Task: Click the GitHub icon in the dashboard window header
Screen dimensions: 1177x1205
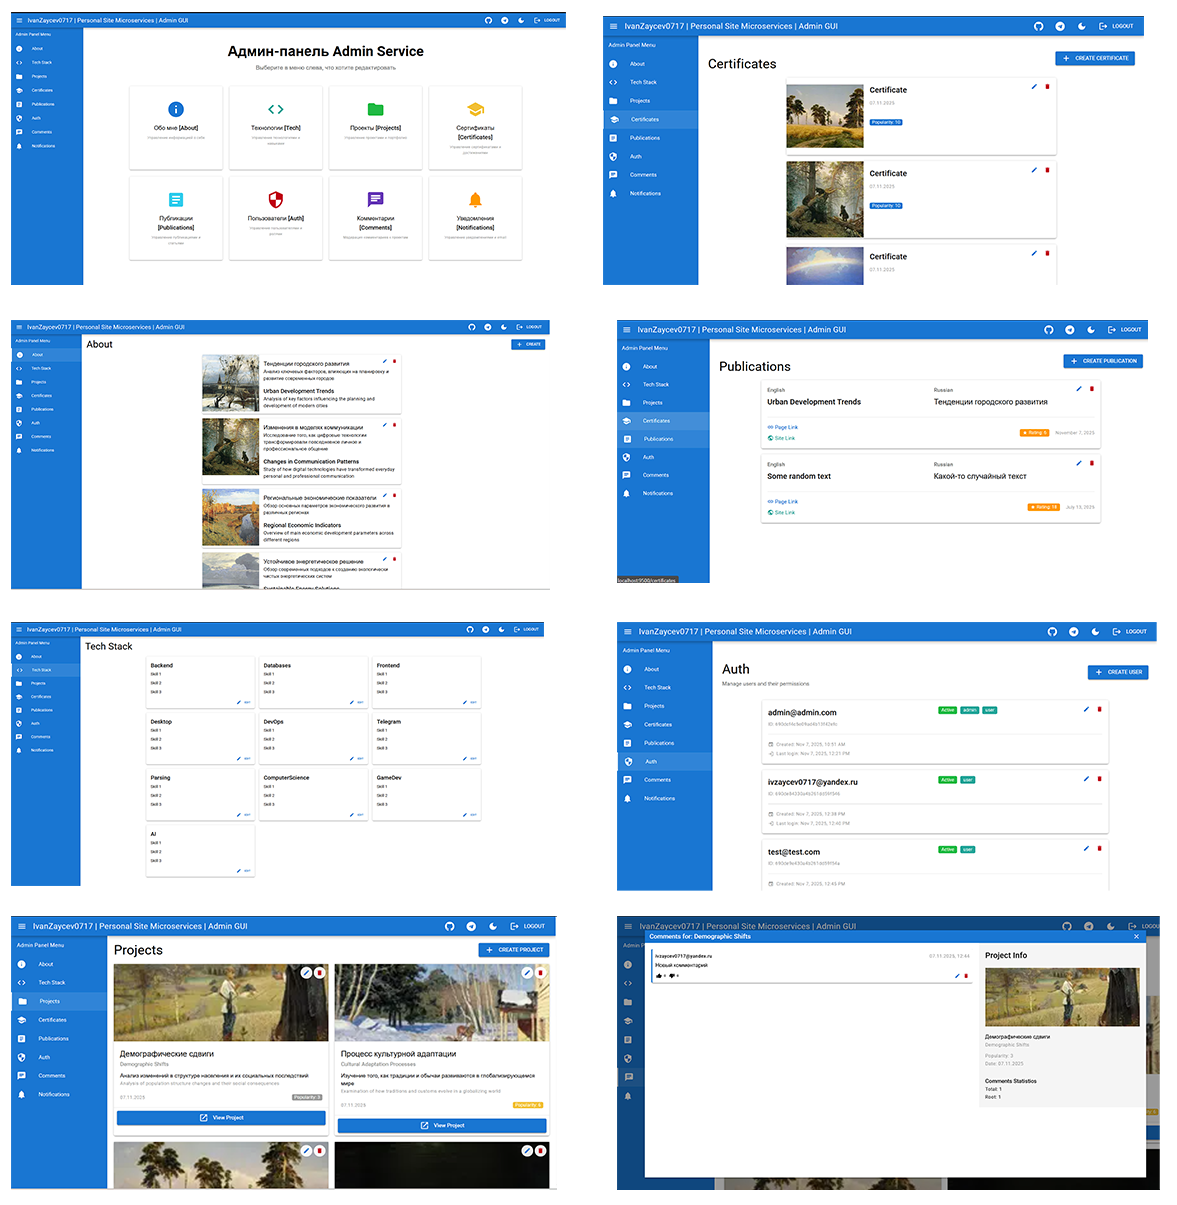Action: (488, 20)
